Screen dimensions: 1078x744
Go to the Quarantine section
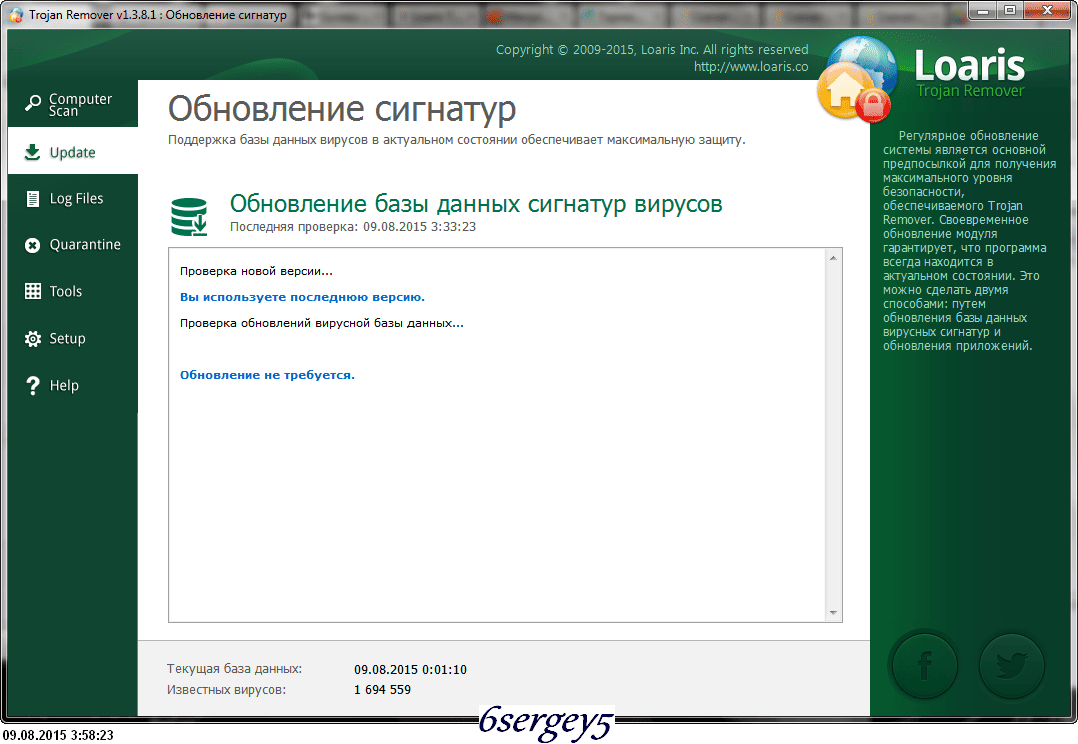pos(73,245)
